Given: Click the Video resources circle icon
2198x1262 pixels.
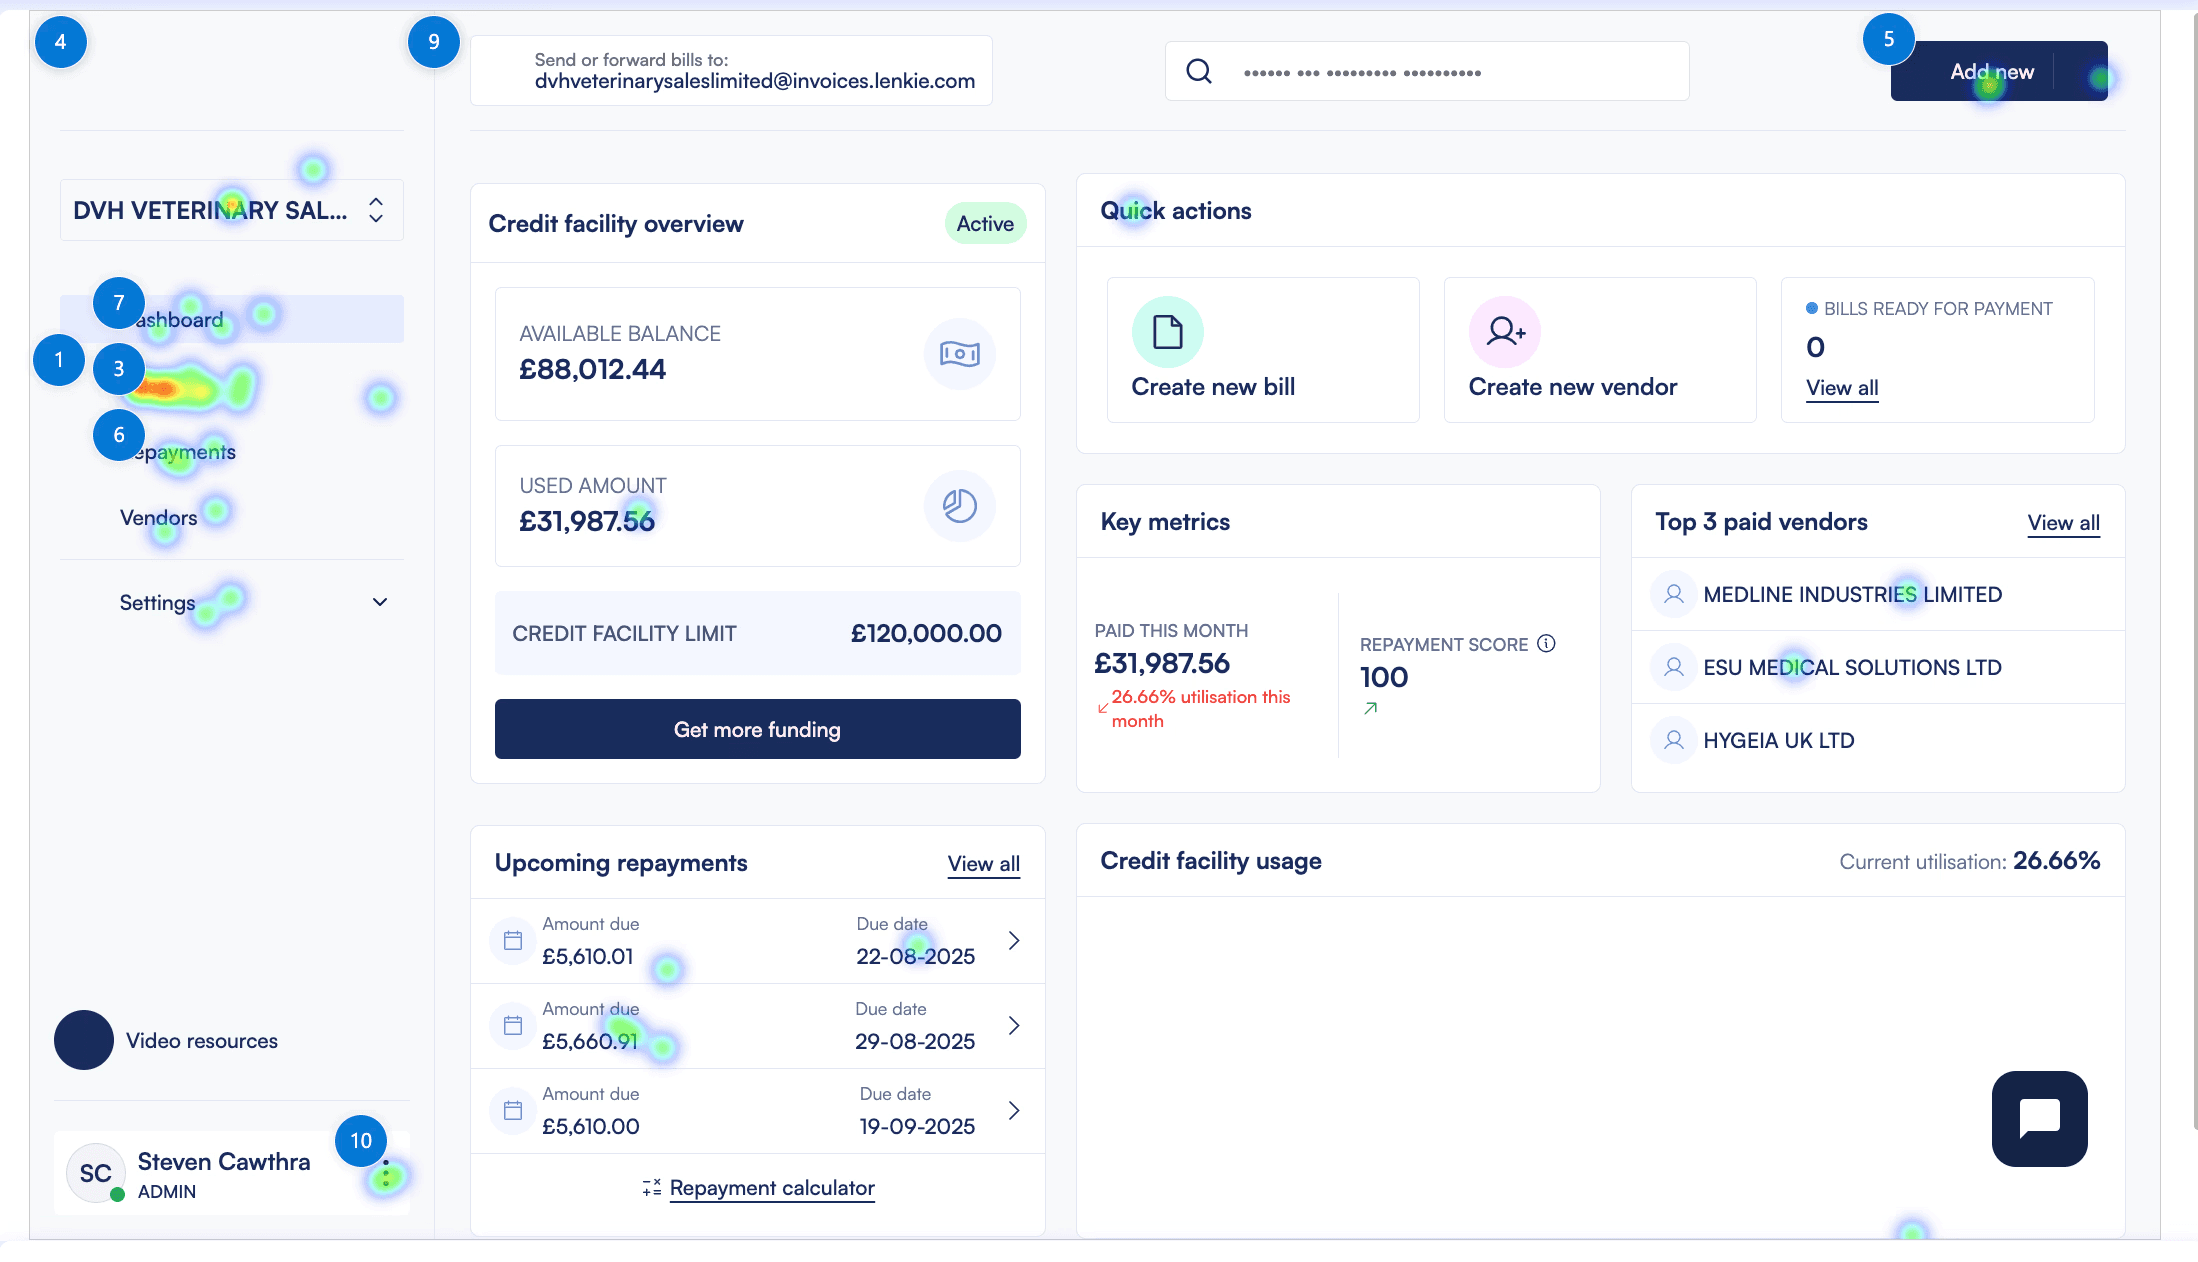Looking at the screenshot, I should click(84, 1040).
